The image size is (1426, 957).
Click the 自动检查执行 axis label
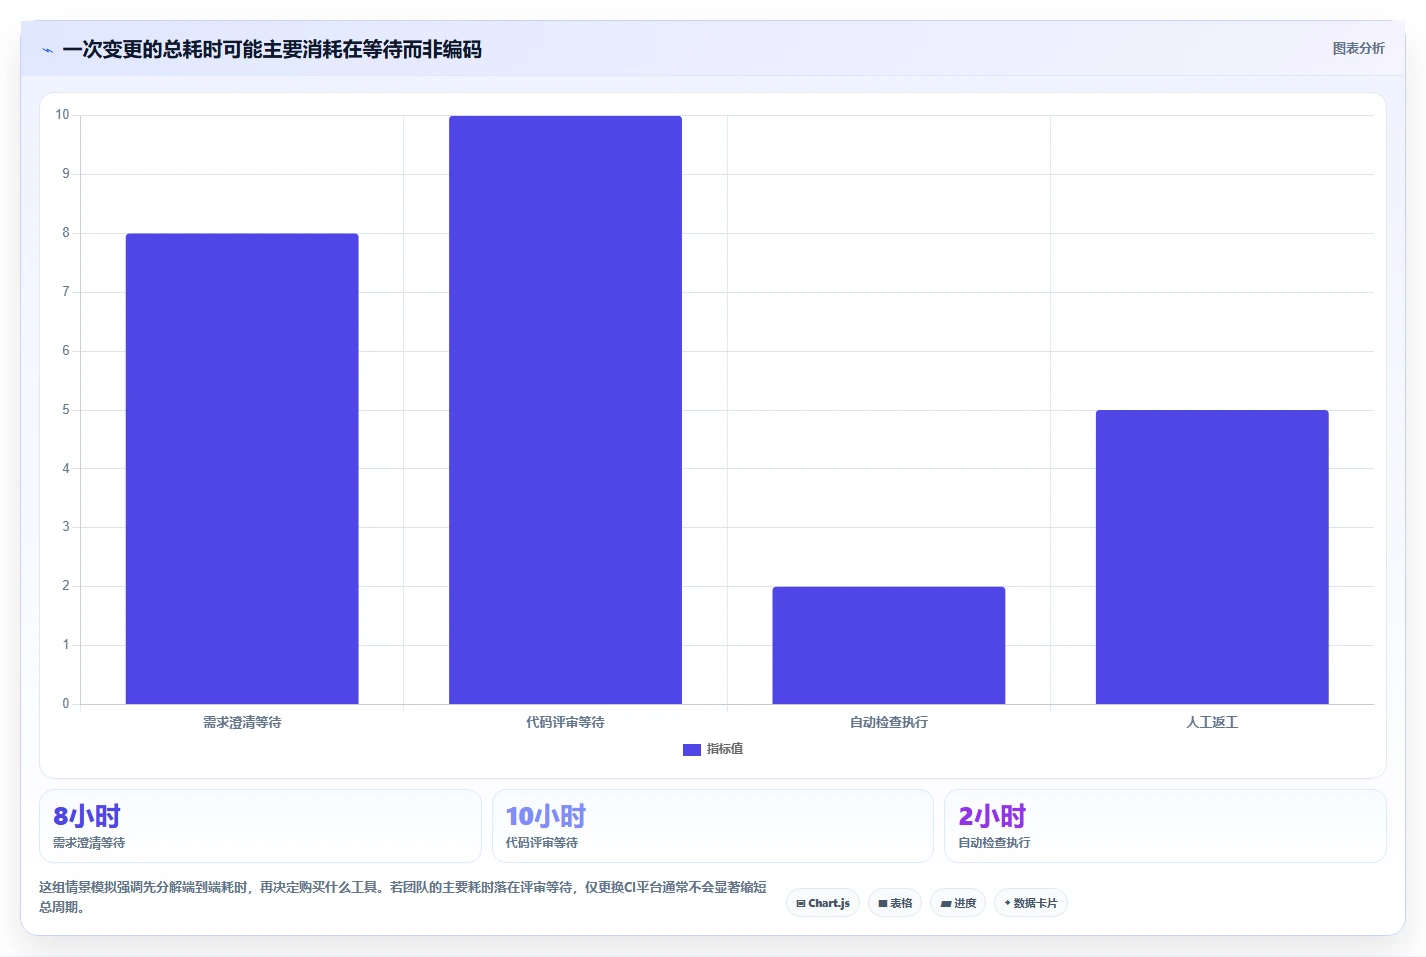pyautogui.click(x=889, y=722)
